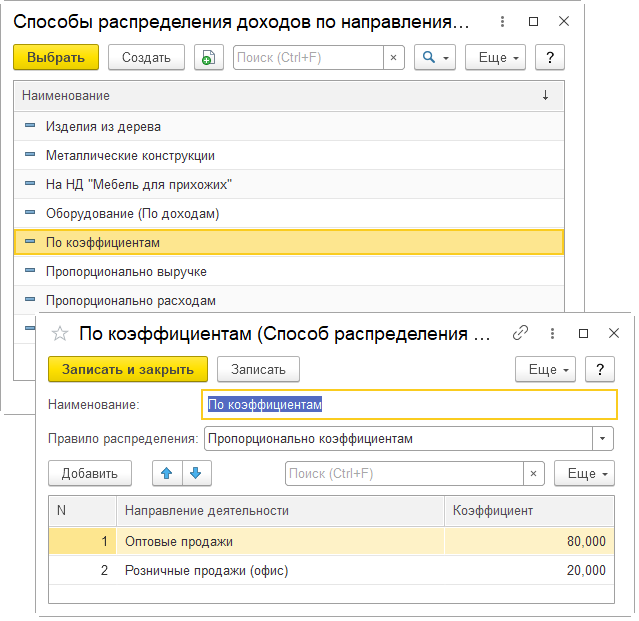The width and height of the screenshot is (639, 621).
Task: Edit coefficient value 20,000
Action: click(529, 570)
